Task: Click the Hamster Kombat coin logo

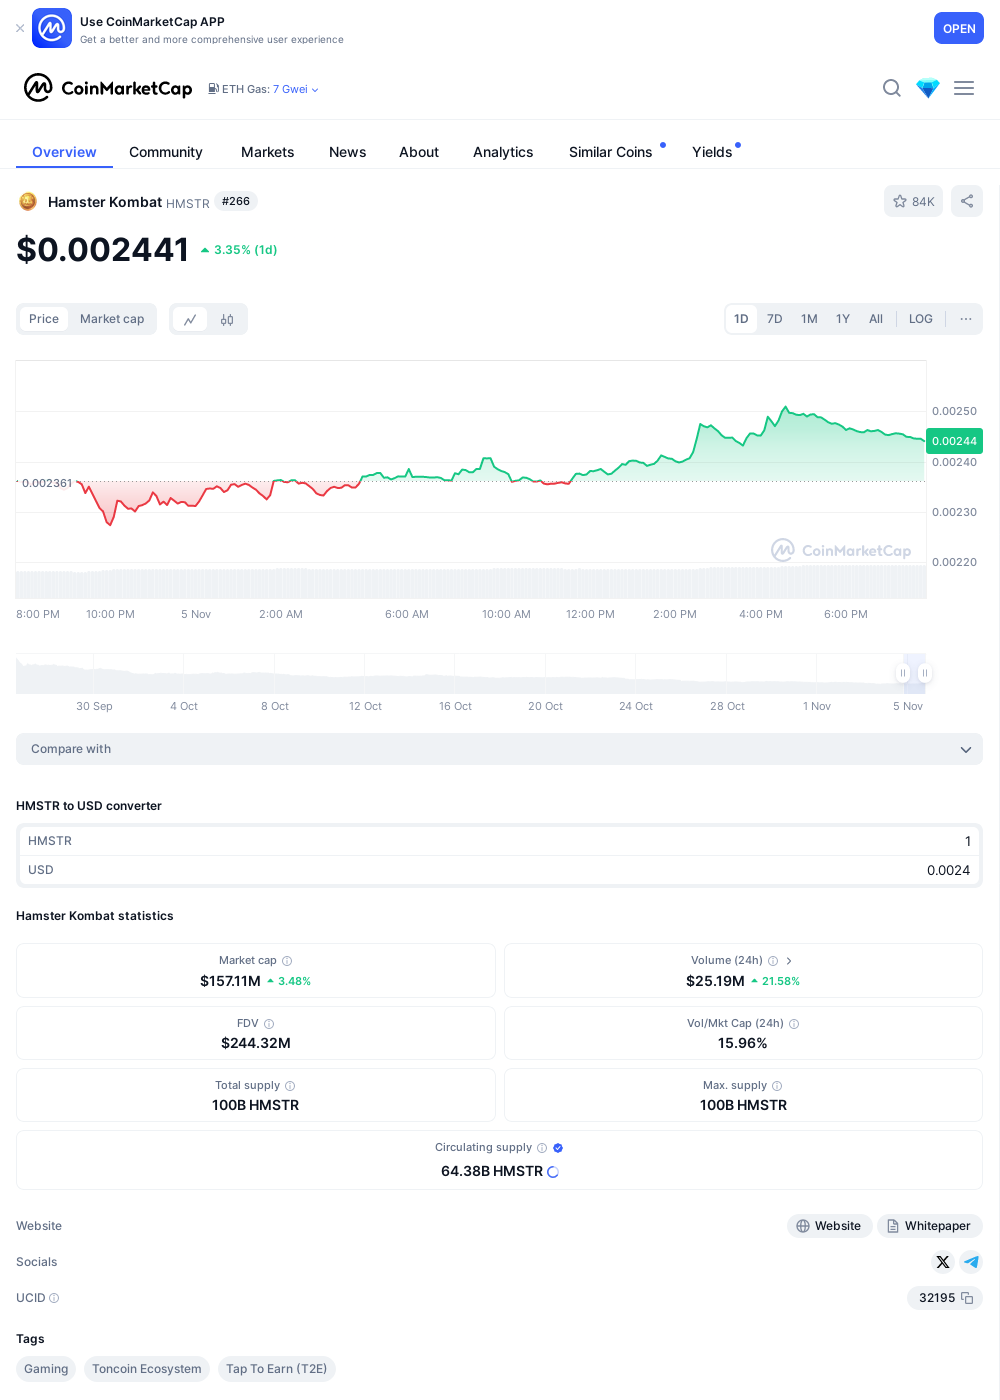Action: (x=28, y=202)
